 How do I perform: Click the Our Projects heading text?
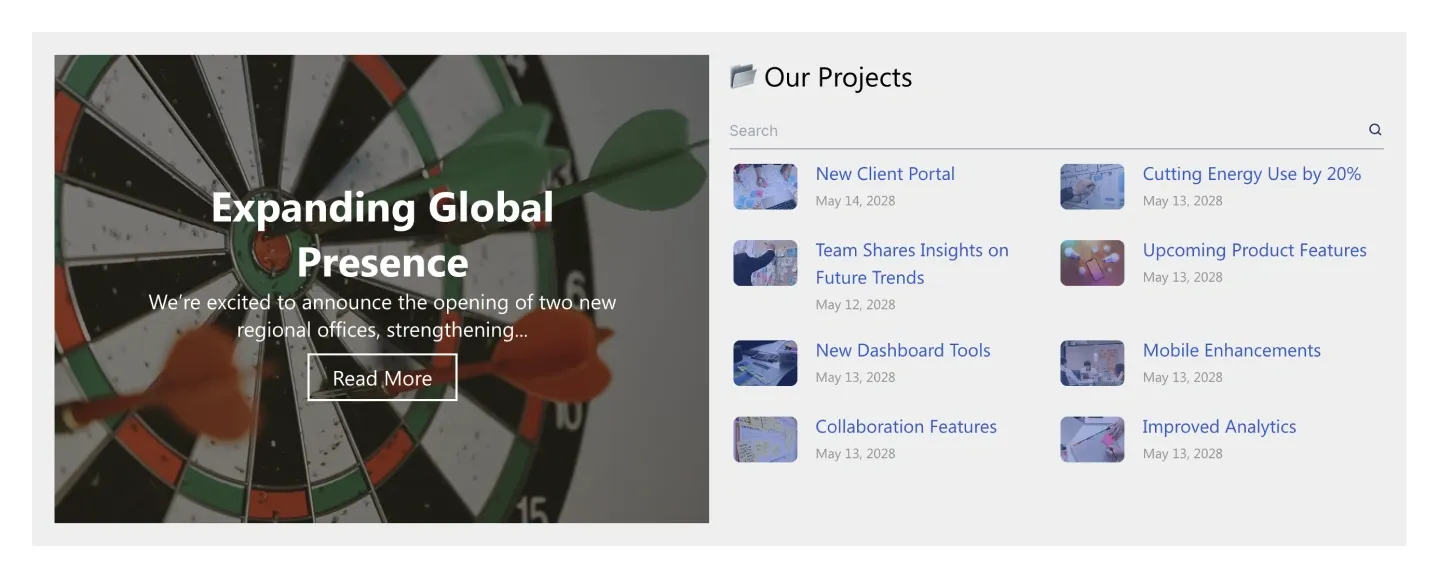click(838, 77)
